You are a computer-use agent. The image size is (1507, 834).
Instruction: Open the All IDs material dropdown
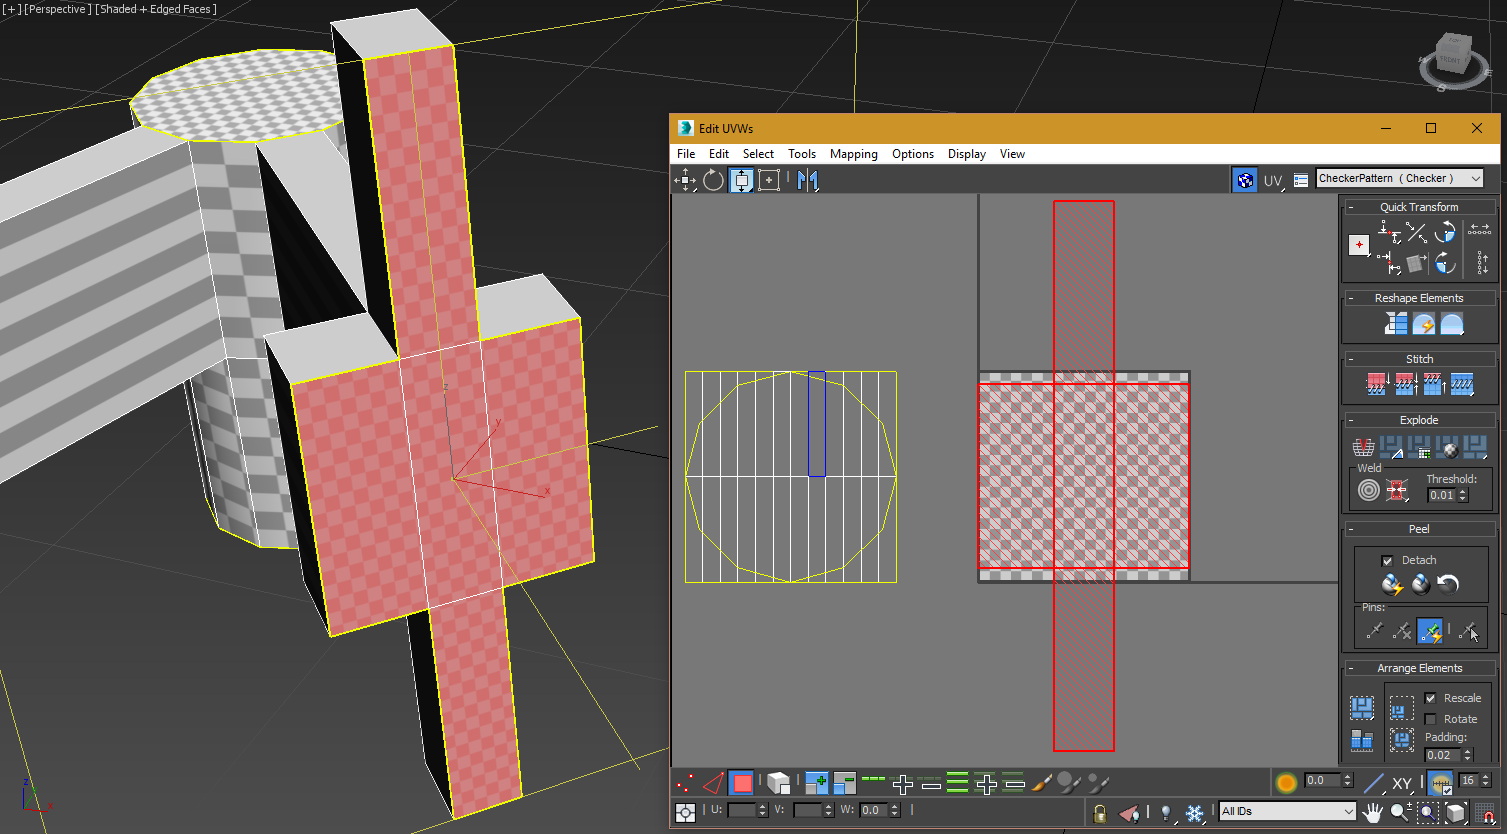pos(1287,811)
